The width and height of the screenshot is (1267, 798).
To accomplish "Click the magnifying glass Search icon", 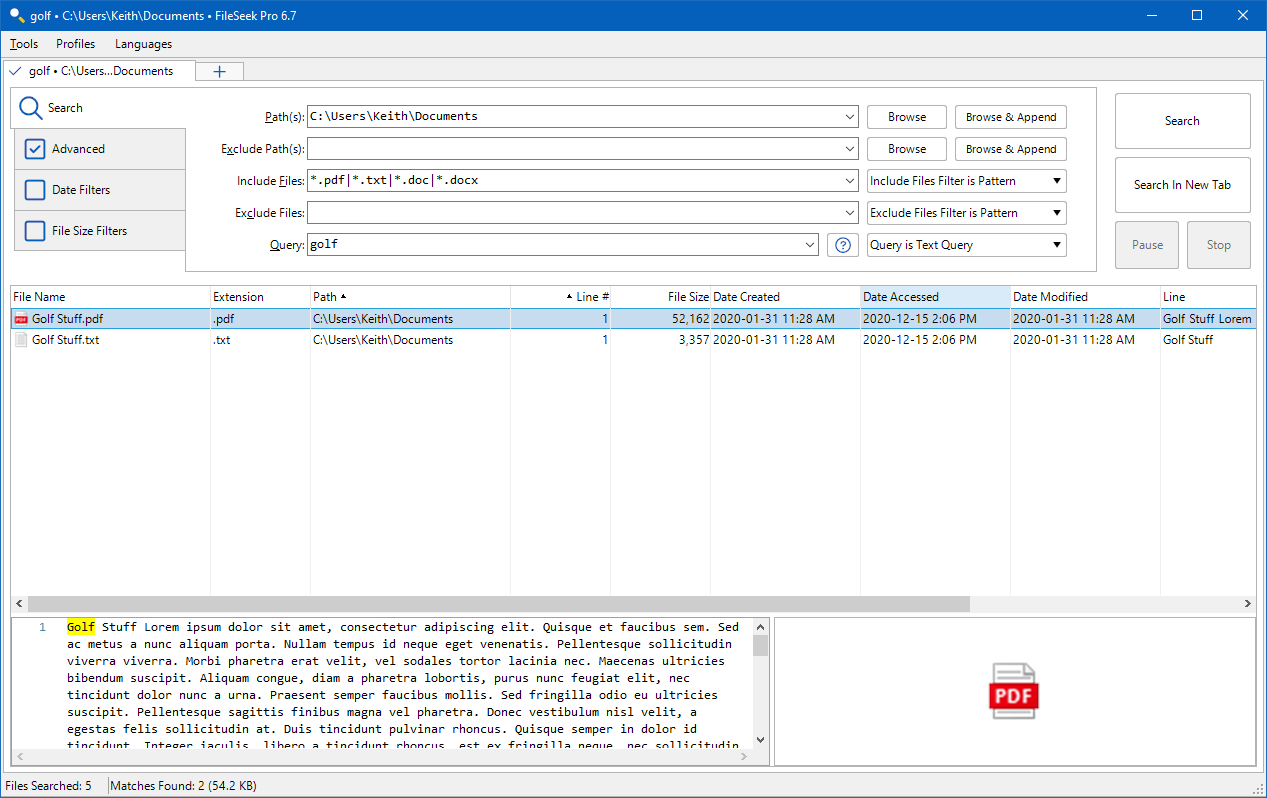I will pyautogui.click(x=31, y=108).
